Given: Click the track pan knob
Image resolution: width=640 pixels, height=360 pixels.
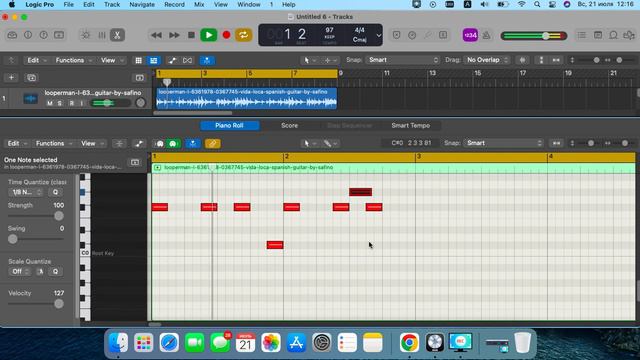Looking at the screenshot, I should click(x=140, y=103).
